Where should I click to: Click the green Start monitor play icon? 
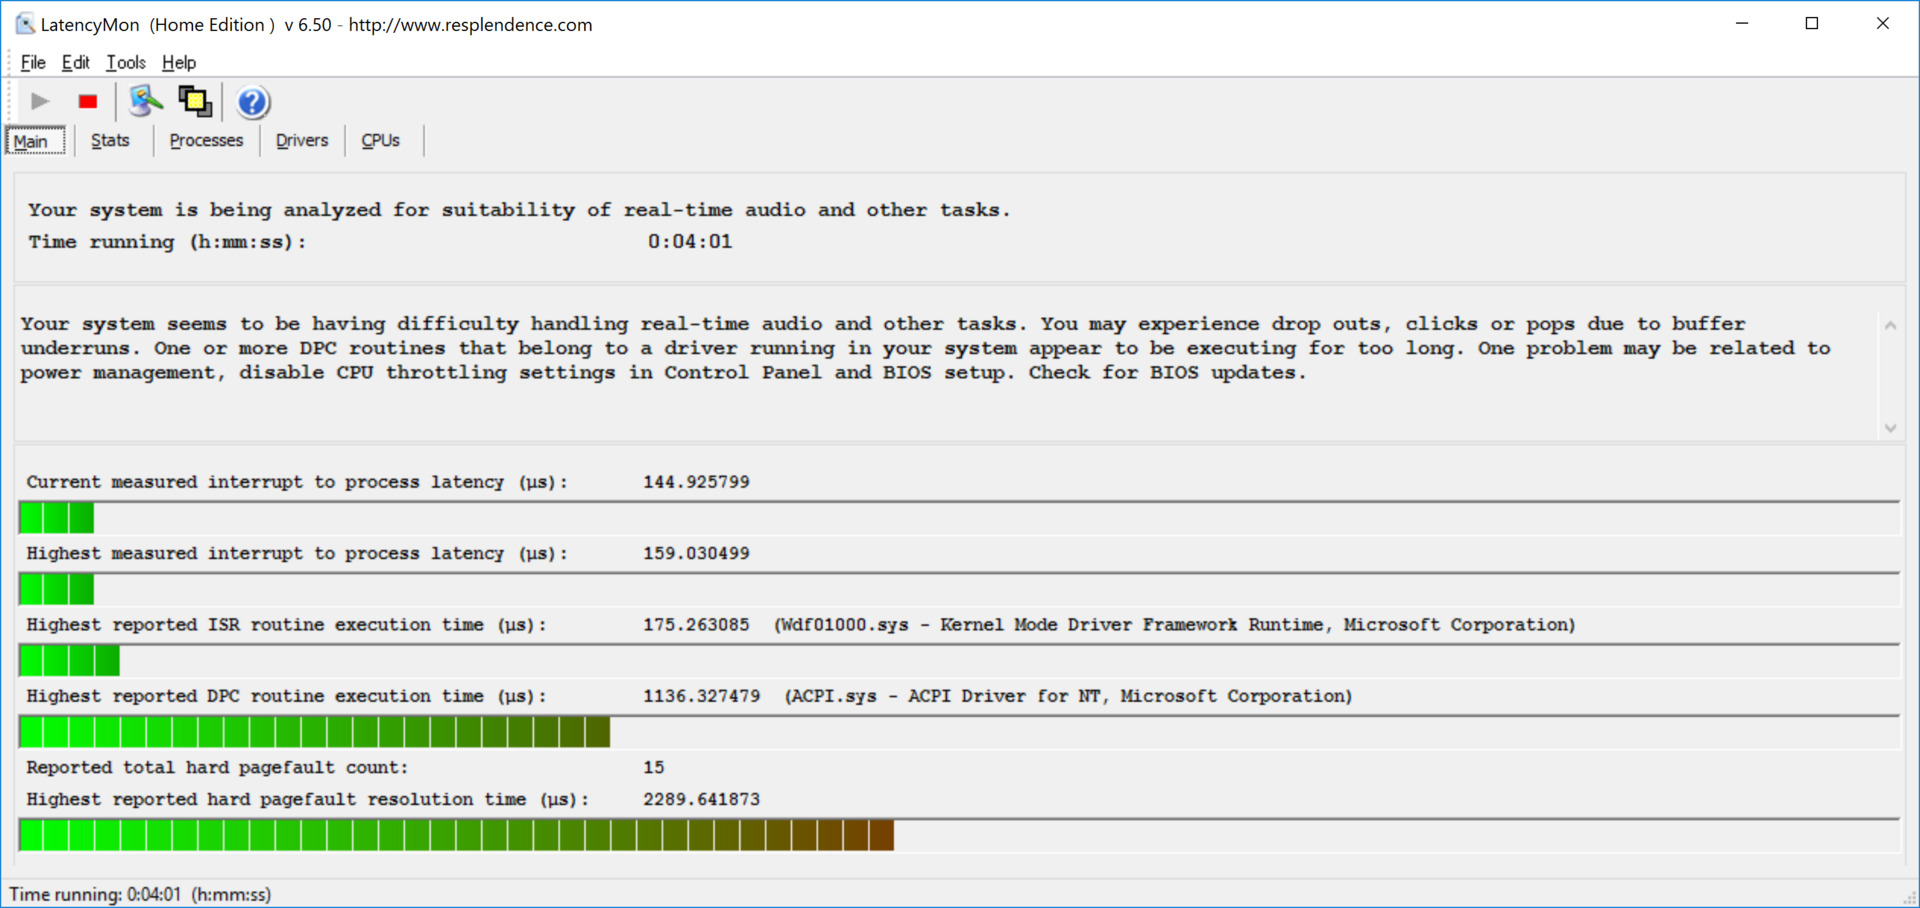(40, 101)
